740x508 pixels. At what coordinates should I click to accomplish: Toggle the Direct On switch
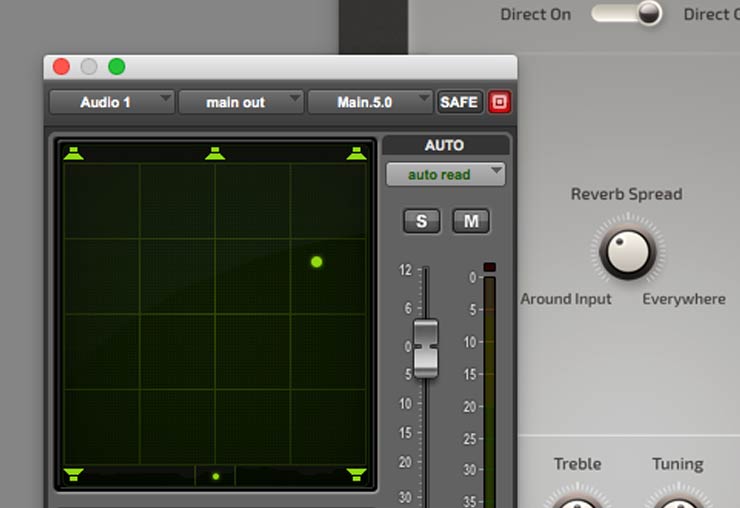pos(627,13)
